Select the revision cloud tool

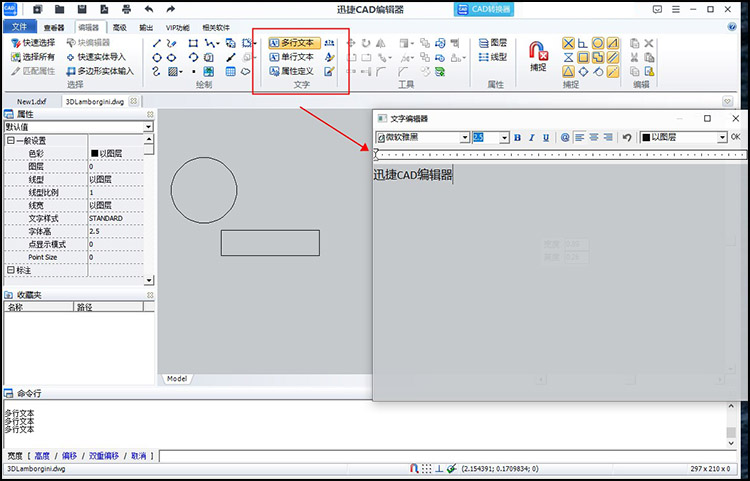[x=245, y=72]
